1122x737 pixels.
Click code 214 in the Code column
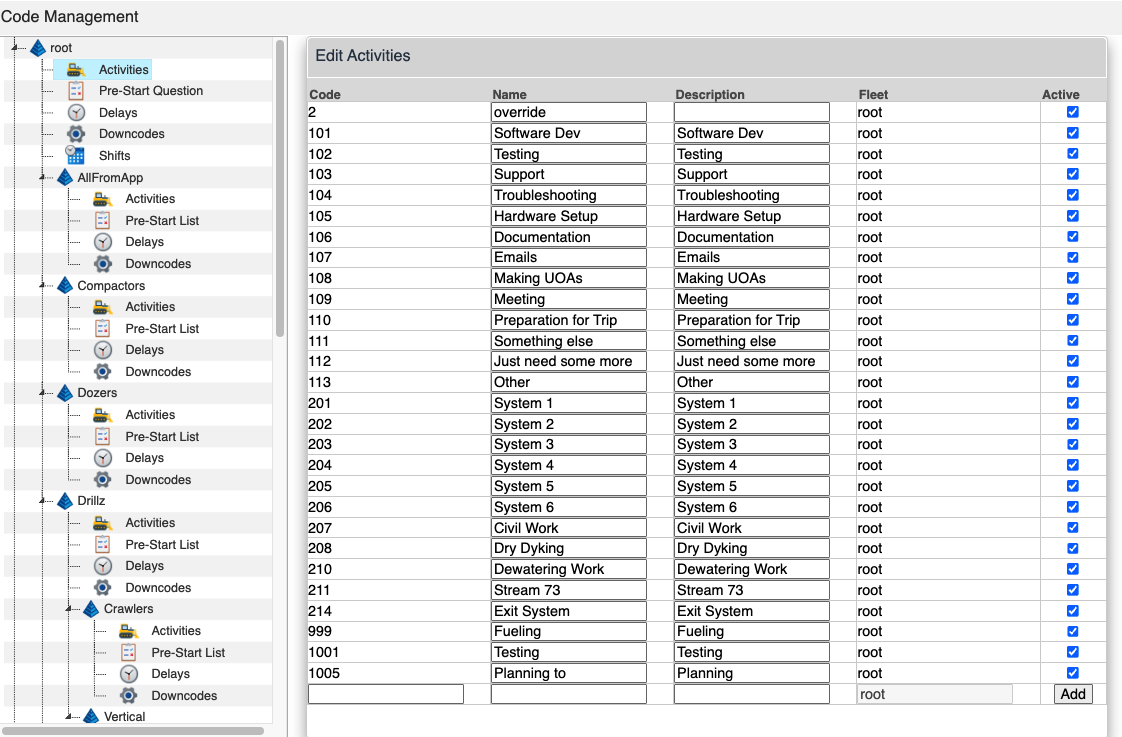[321, 611]
